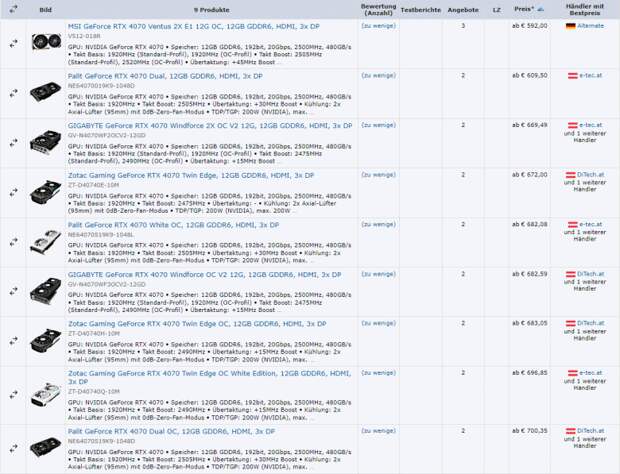Click compare icon for Palit White OC row
The height and width of the screenshot is (474, 620).
click(x=13, y=242)
